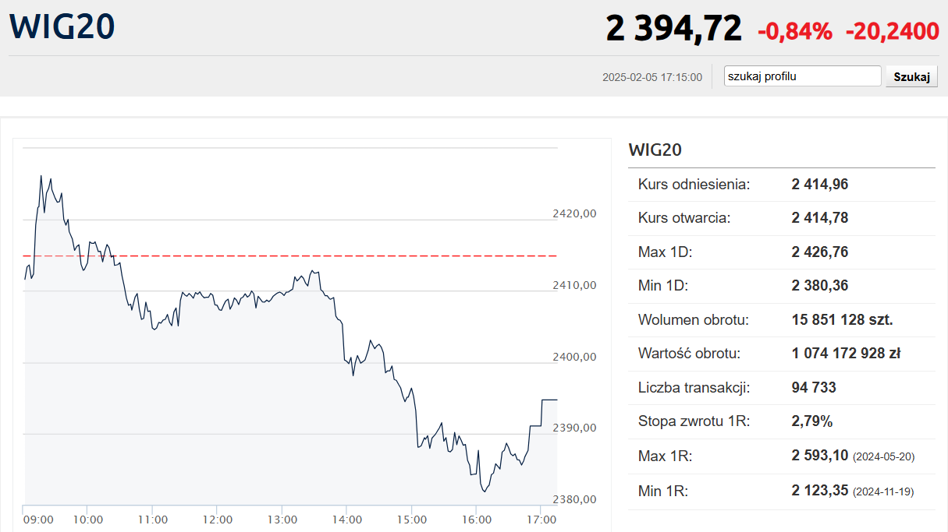Click the 'szukaj profilu' search field
This screenshot has width=948, height=532.
click(x=802, y=76)
